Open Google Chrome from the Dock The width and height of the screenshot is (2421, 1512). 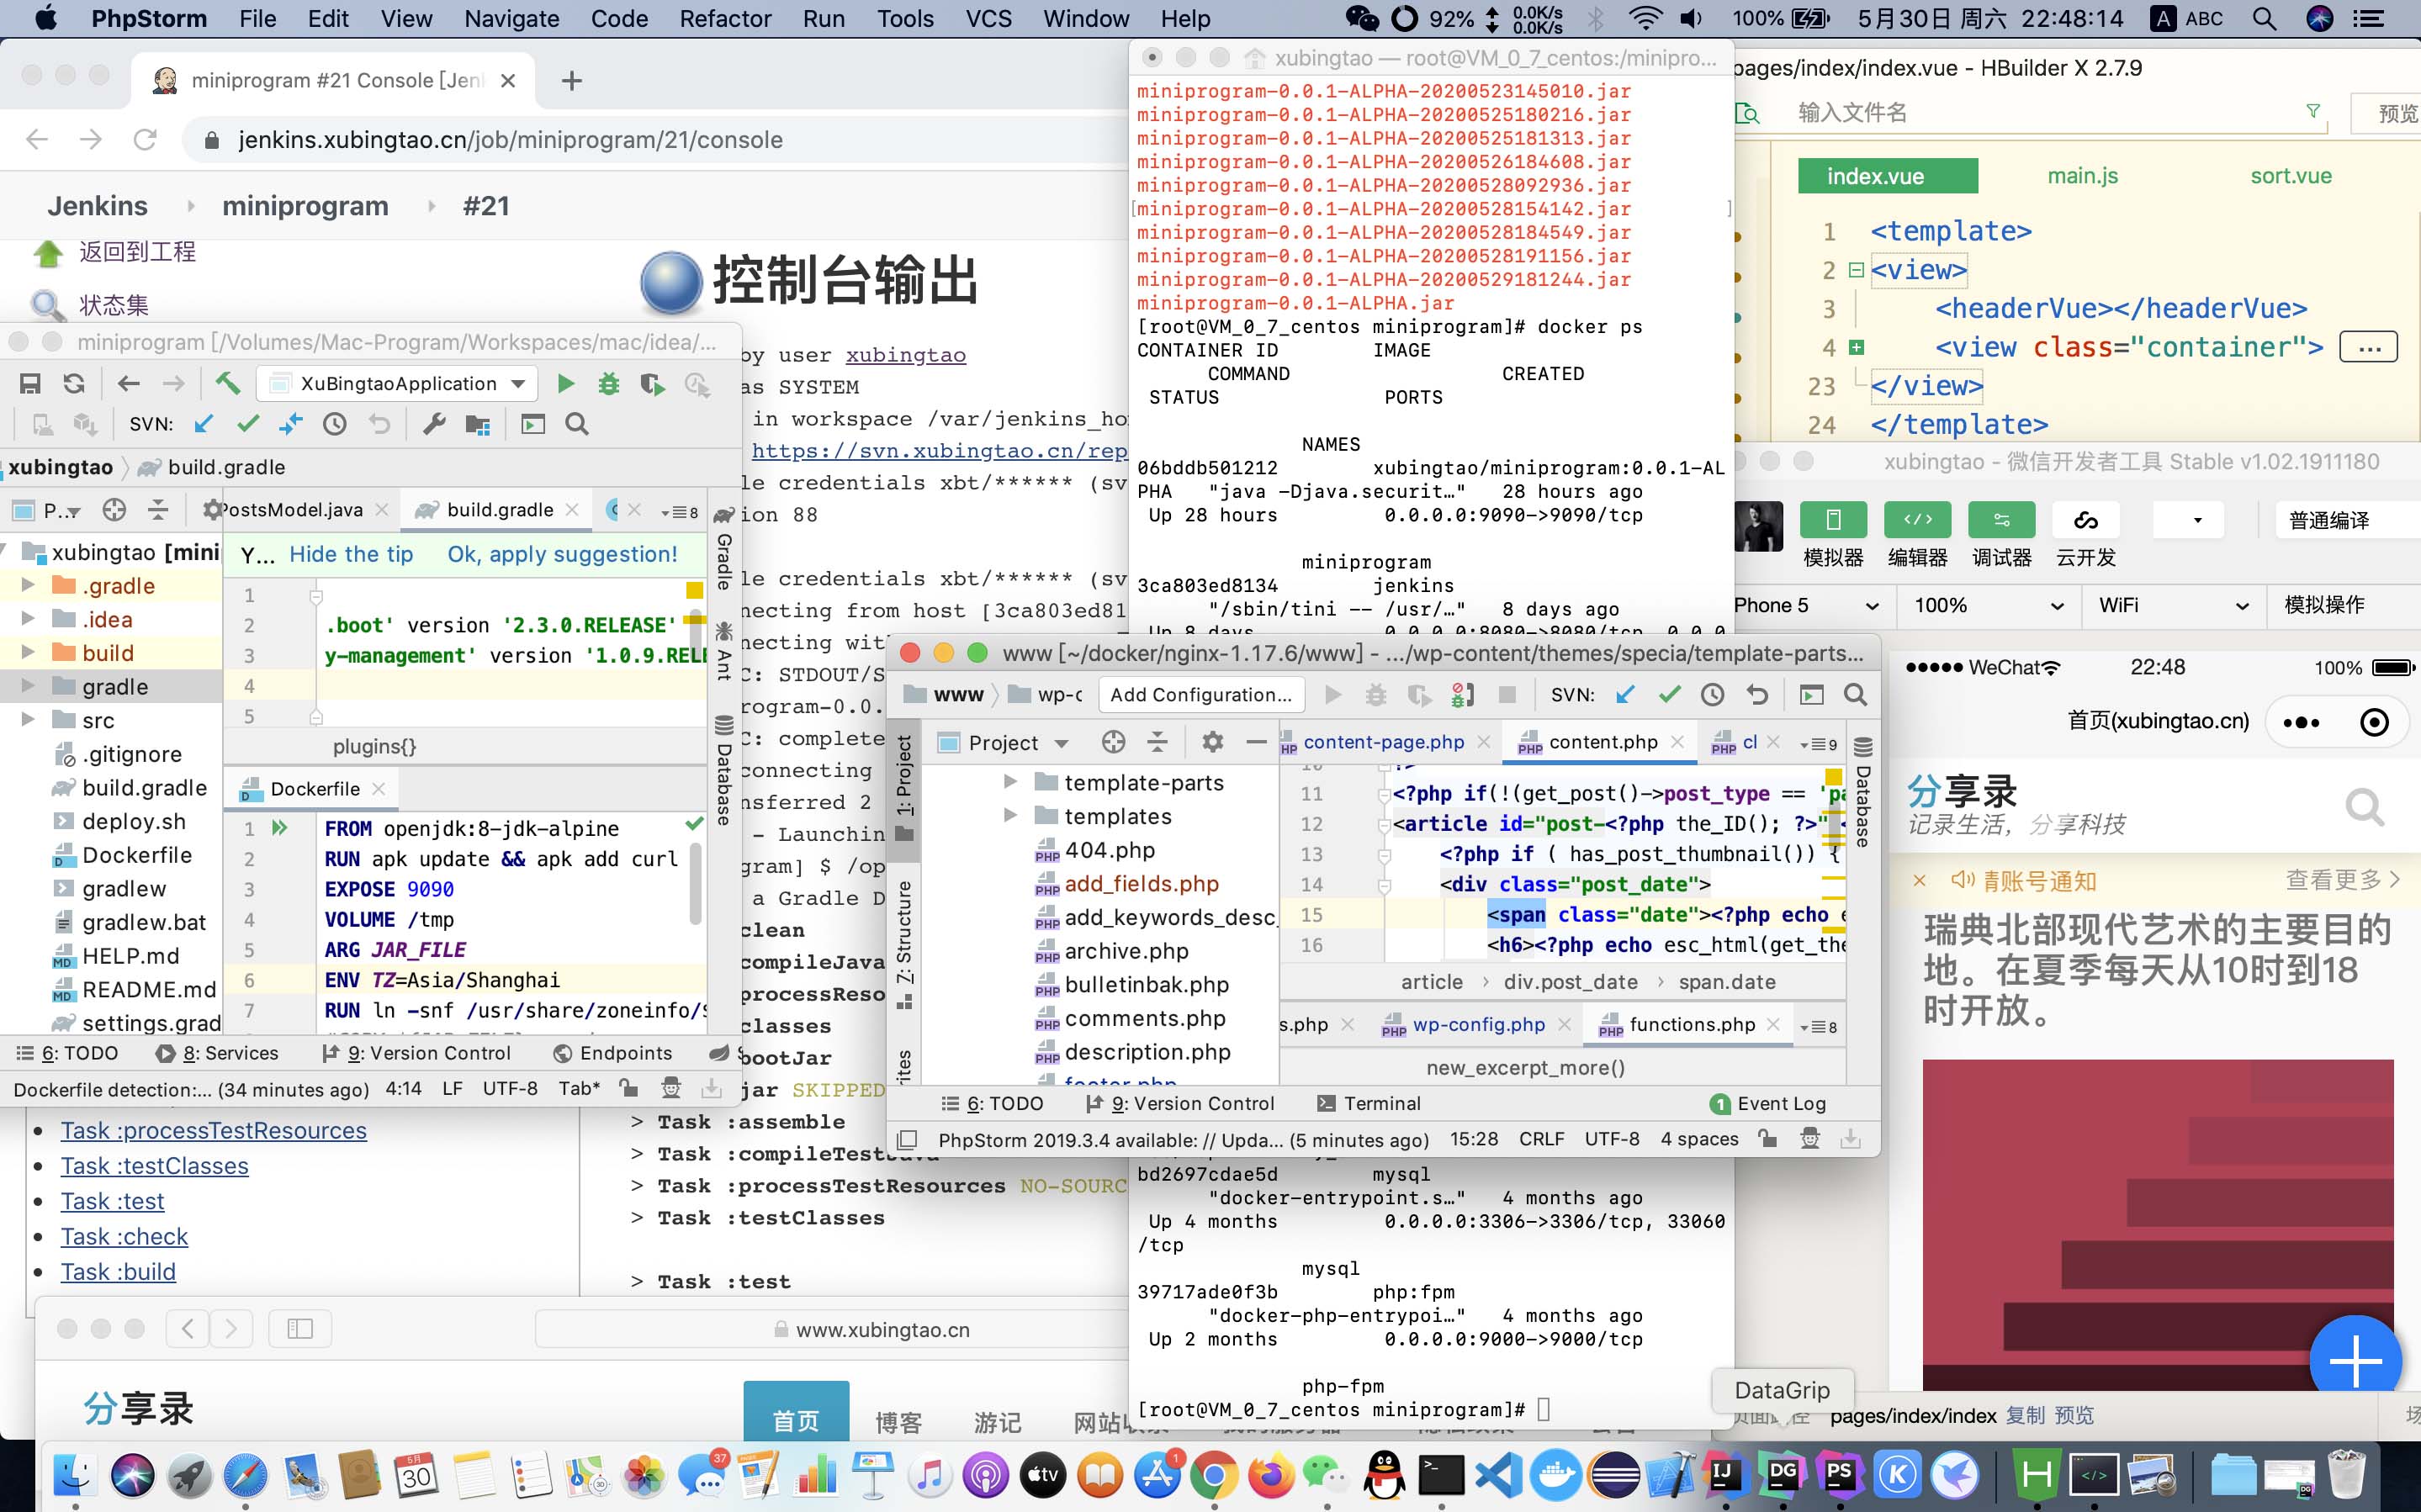click(1214, 1474)
